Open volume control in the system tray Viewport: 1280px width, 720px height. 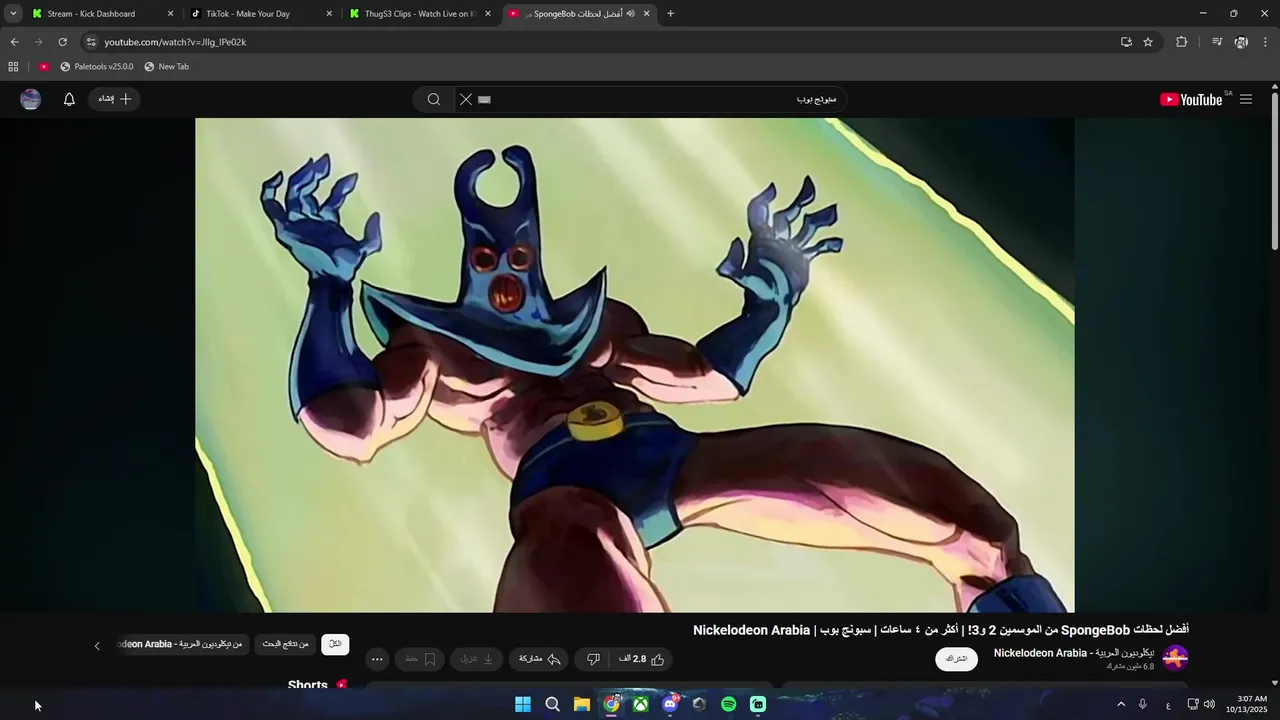click(1209, 704)
